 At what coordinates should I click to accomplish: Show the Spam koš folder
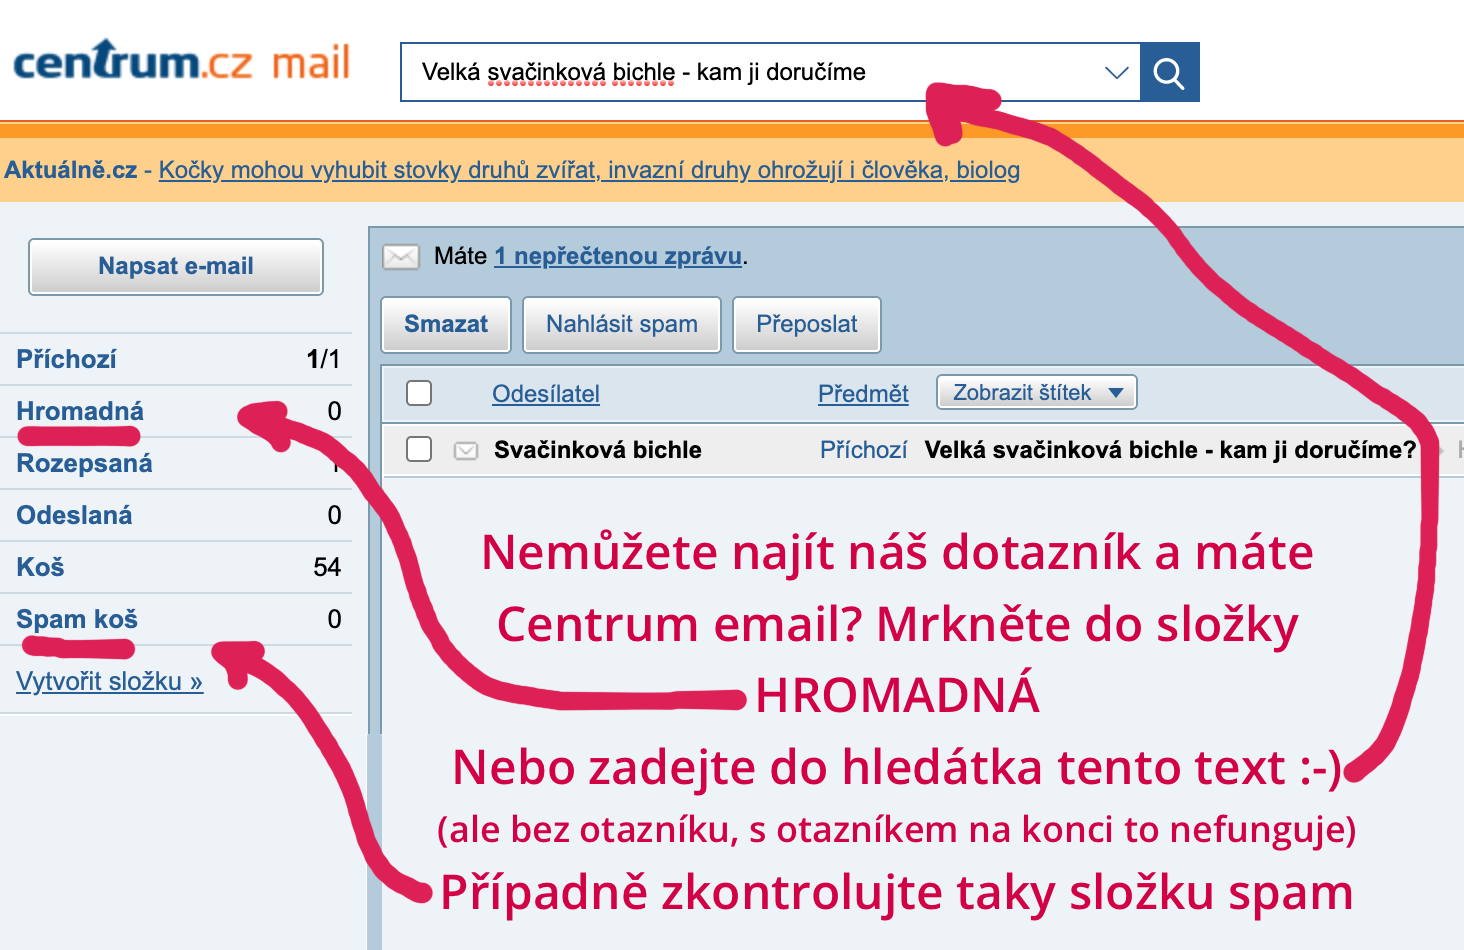(x=77, y=619)
